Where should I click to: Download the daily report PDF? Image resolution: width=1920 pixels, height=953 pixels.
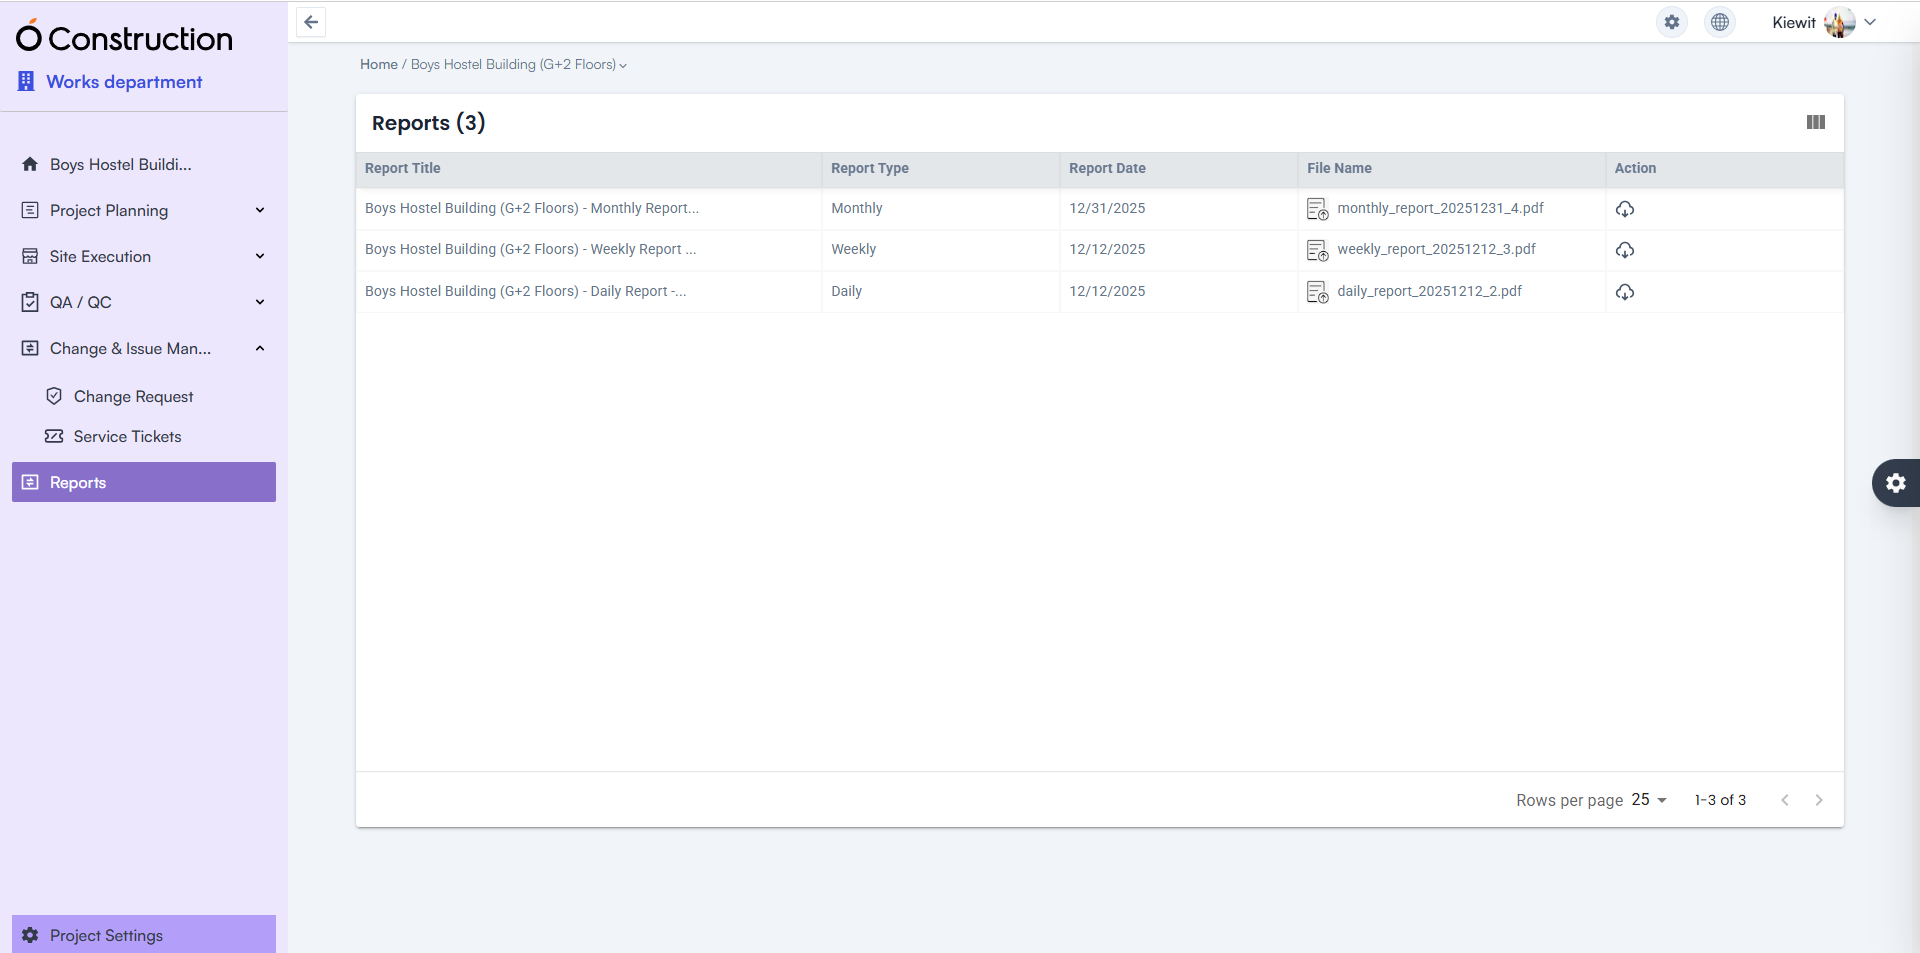1624,292
